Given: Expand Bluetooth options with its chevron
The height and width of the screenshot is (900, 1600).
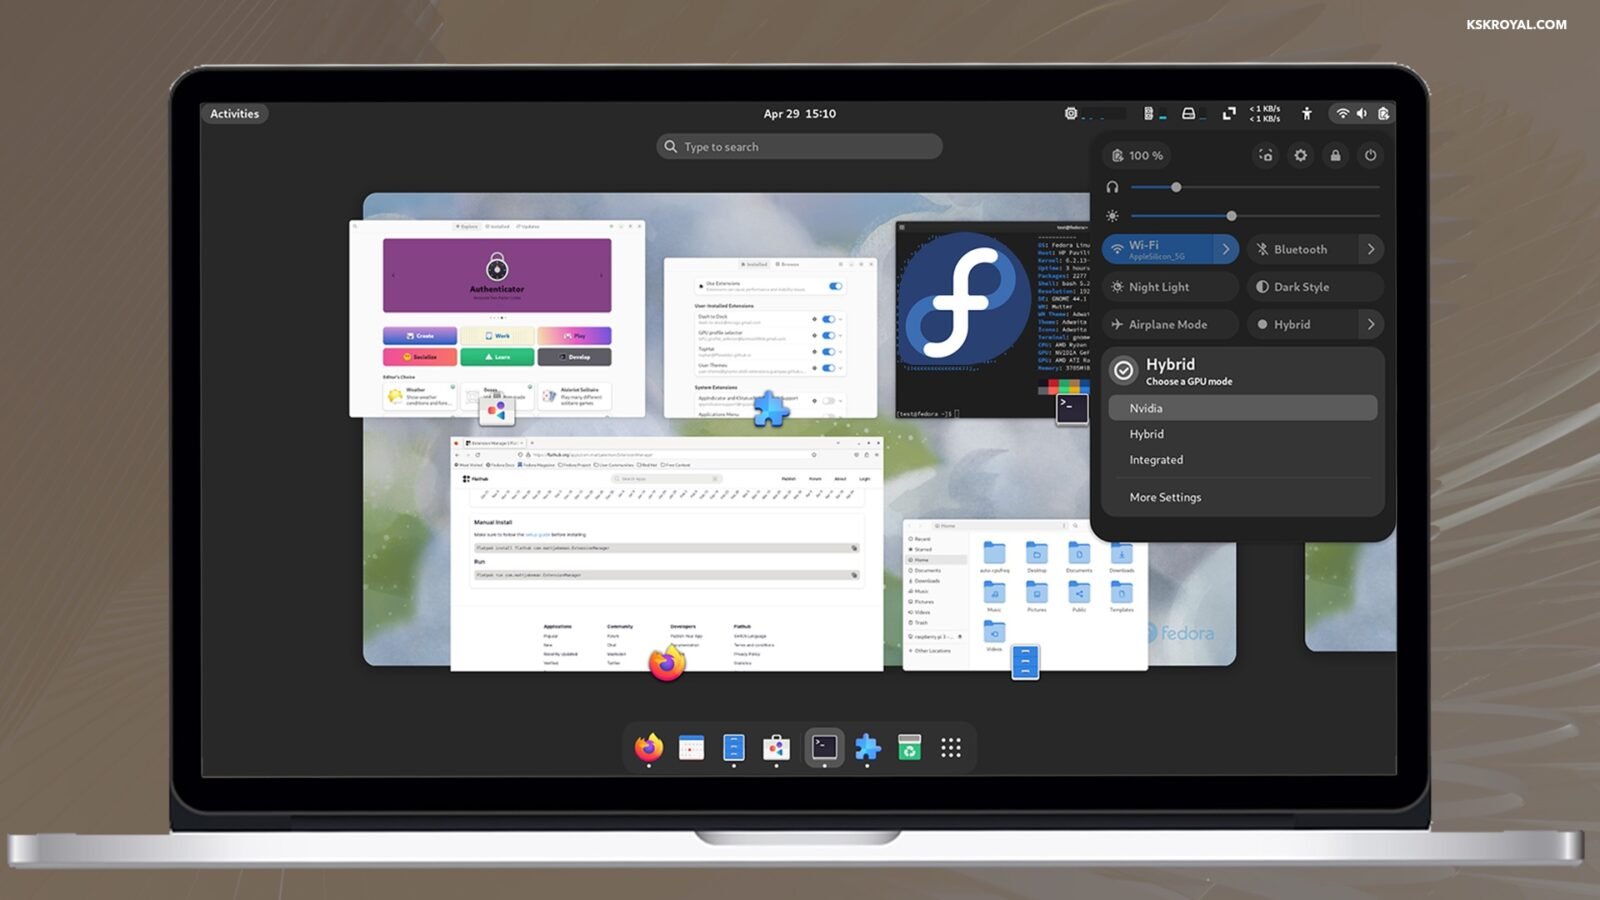Looking at the screenshot, I should [1373, 249].
